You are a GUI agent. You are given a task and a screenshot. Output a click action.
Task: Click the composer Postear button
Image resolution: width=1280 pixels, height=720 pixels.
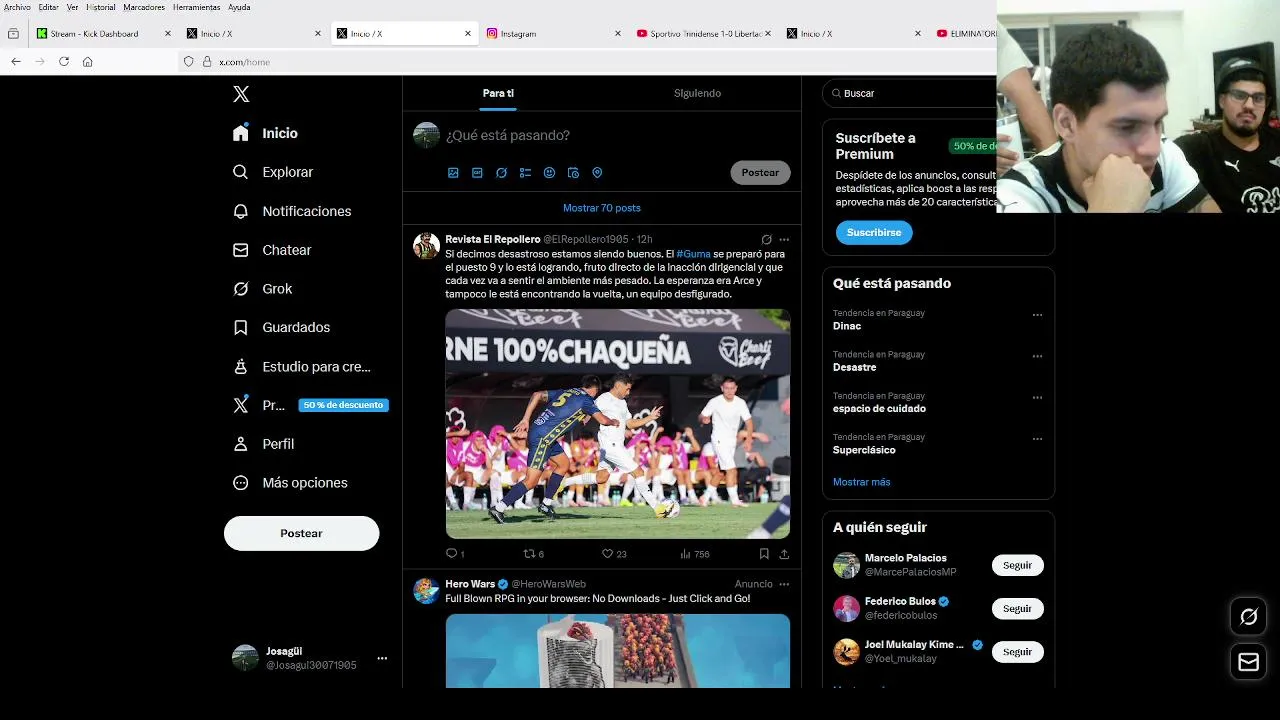point(760,173)
